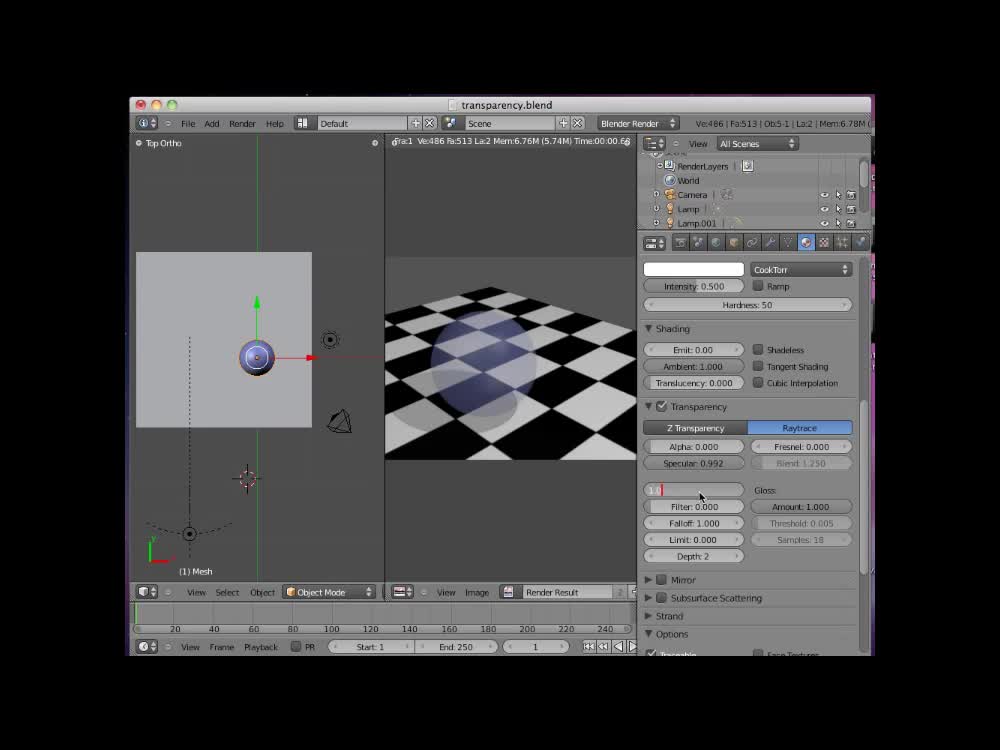This screenshot has width=1000, height=750.
Task: Open the Object Mode selector
Action: point(328,592)
